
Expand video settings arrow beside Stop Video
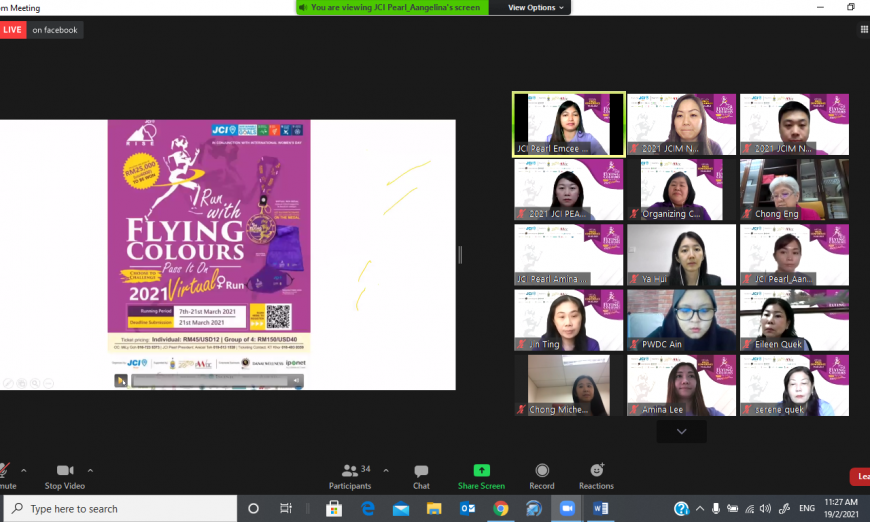pyautogui.click(x=90, y=470)
